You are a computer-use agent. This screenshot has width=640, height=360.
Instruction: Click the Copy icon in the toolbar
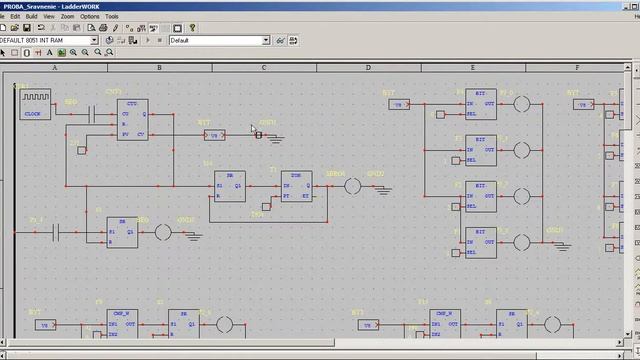click(x=65, y=28)
